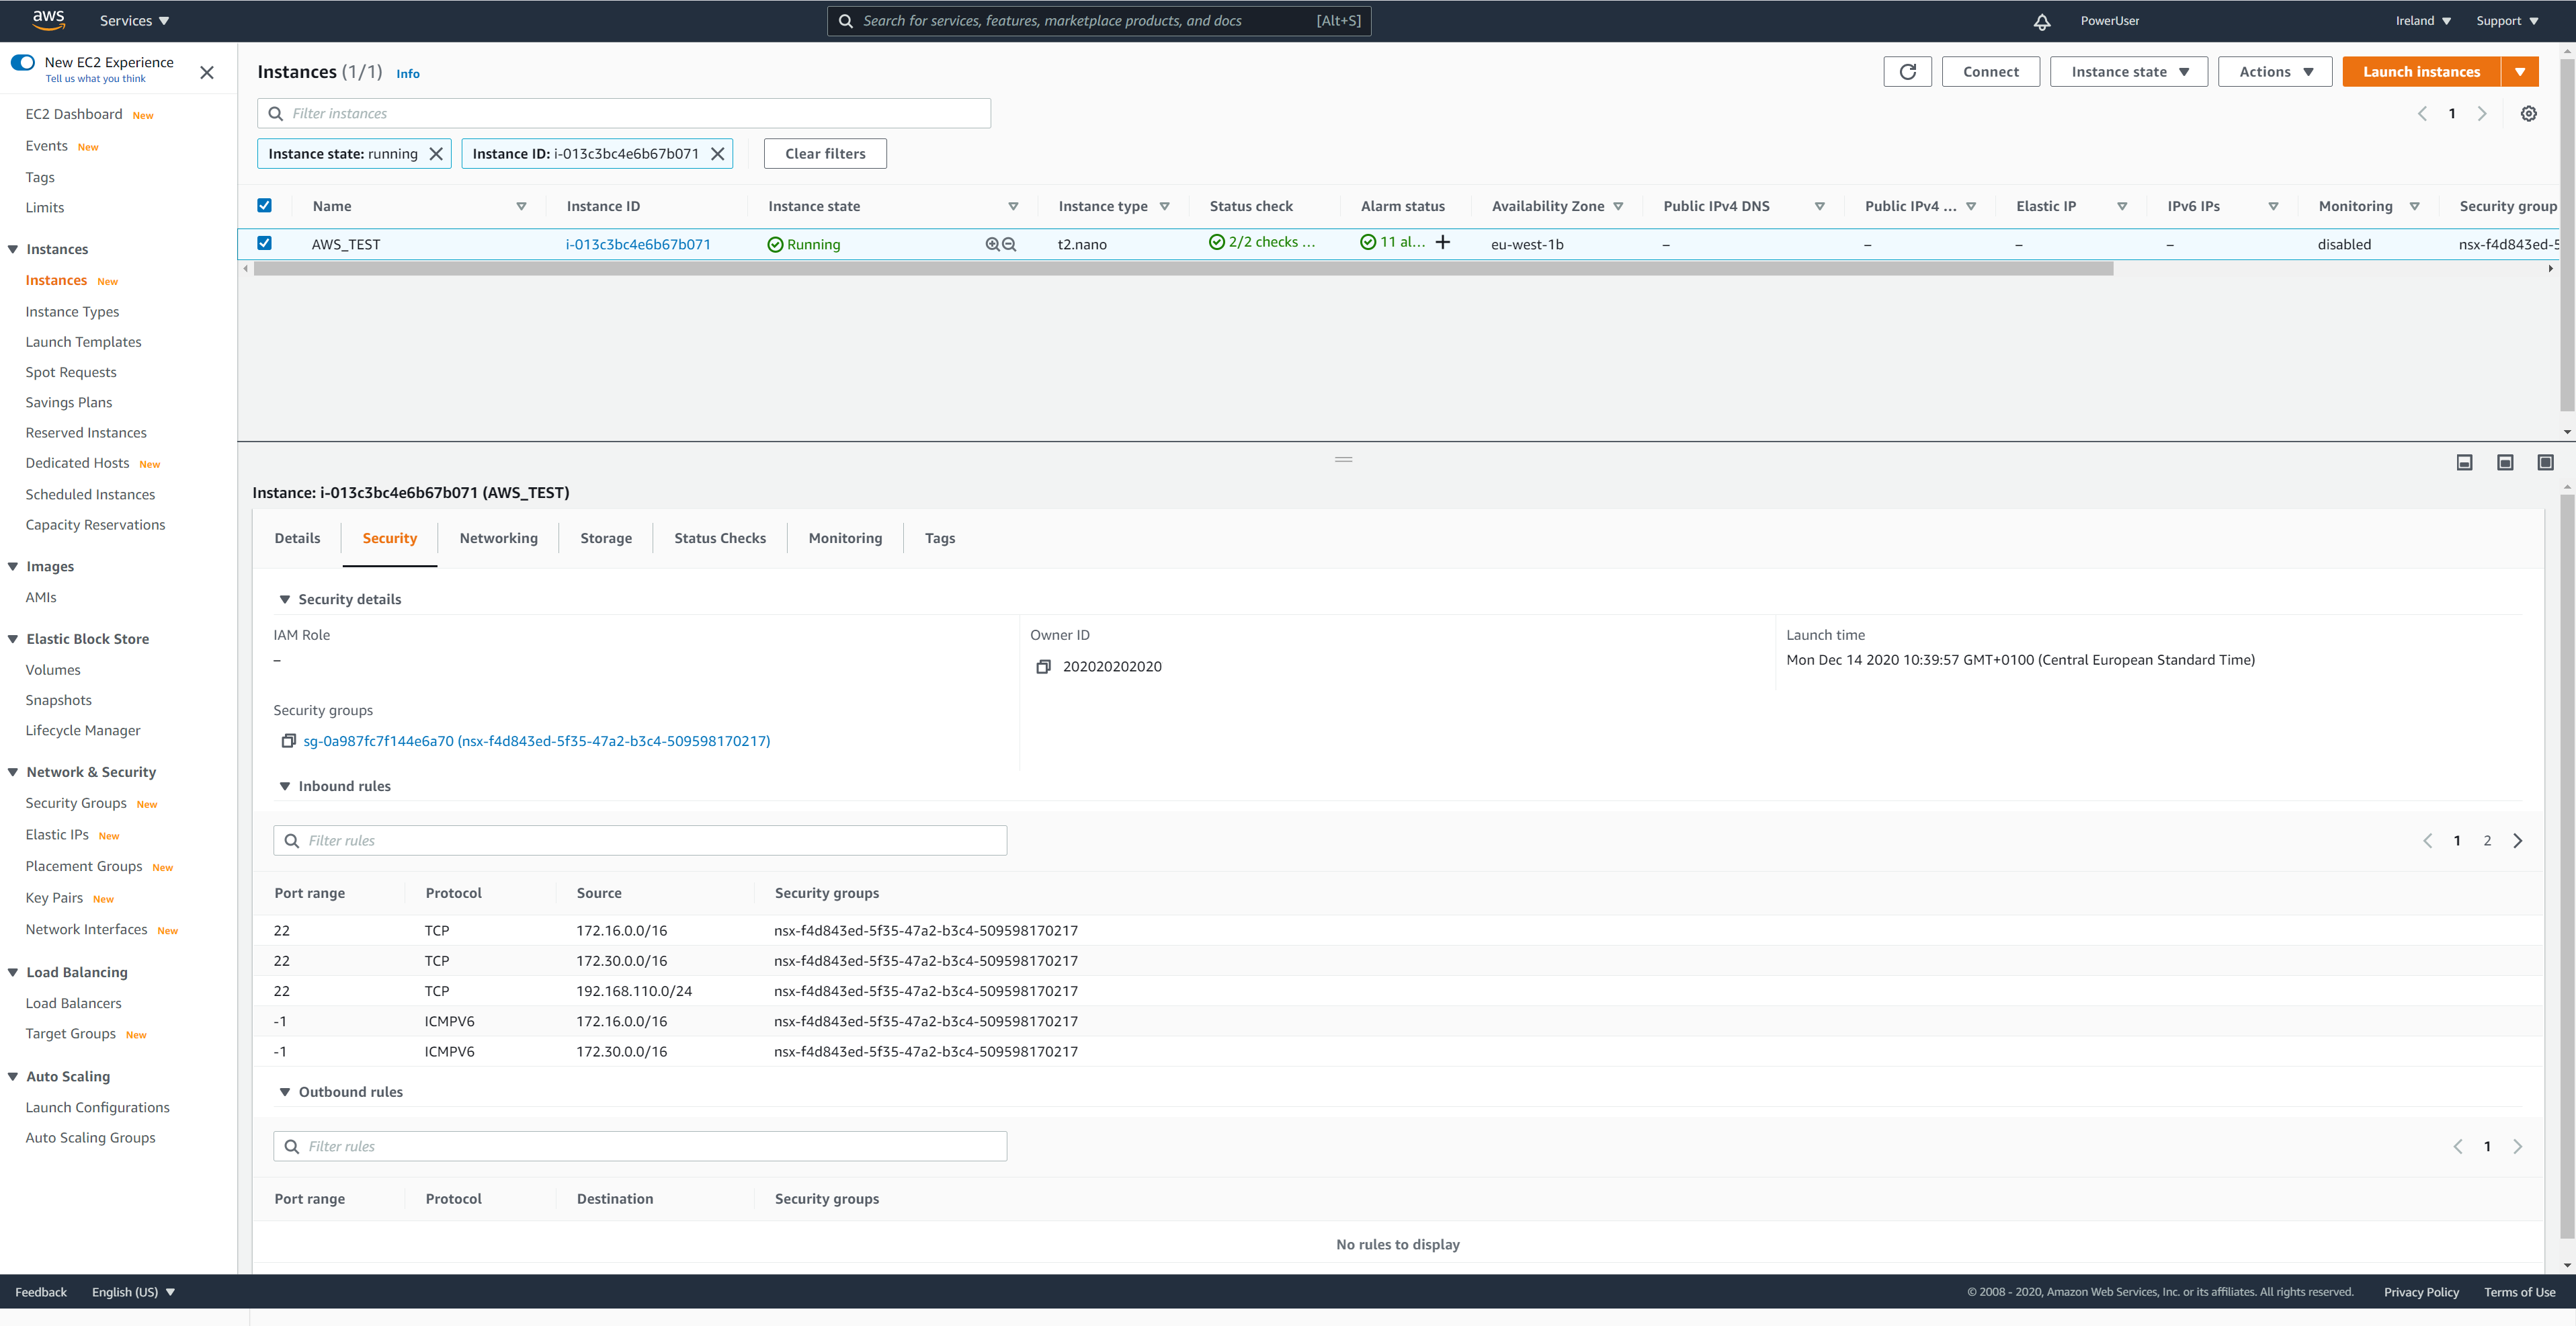Collapse the Inbound rules section
The image size is (2576, 1326).
(x=285, y=787)
